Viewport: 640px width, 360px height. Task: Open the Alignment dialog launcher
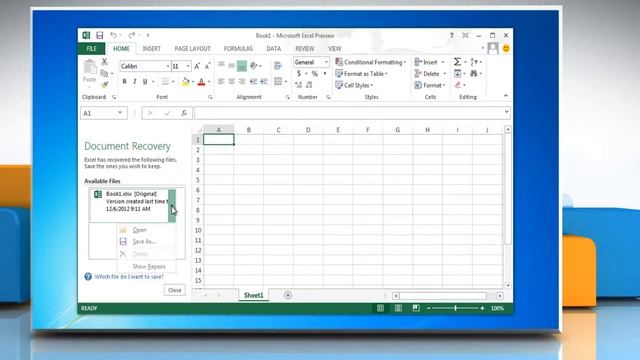pos(288,97)
